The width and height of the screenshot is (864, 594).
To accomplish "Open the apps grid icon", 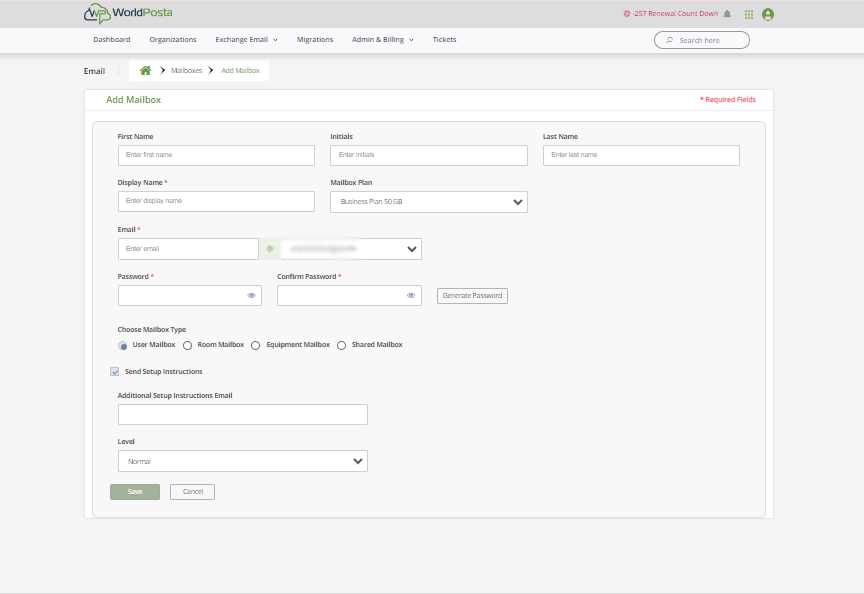I will [749, 14].
